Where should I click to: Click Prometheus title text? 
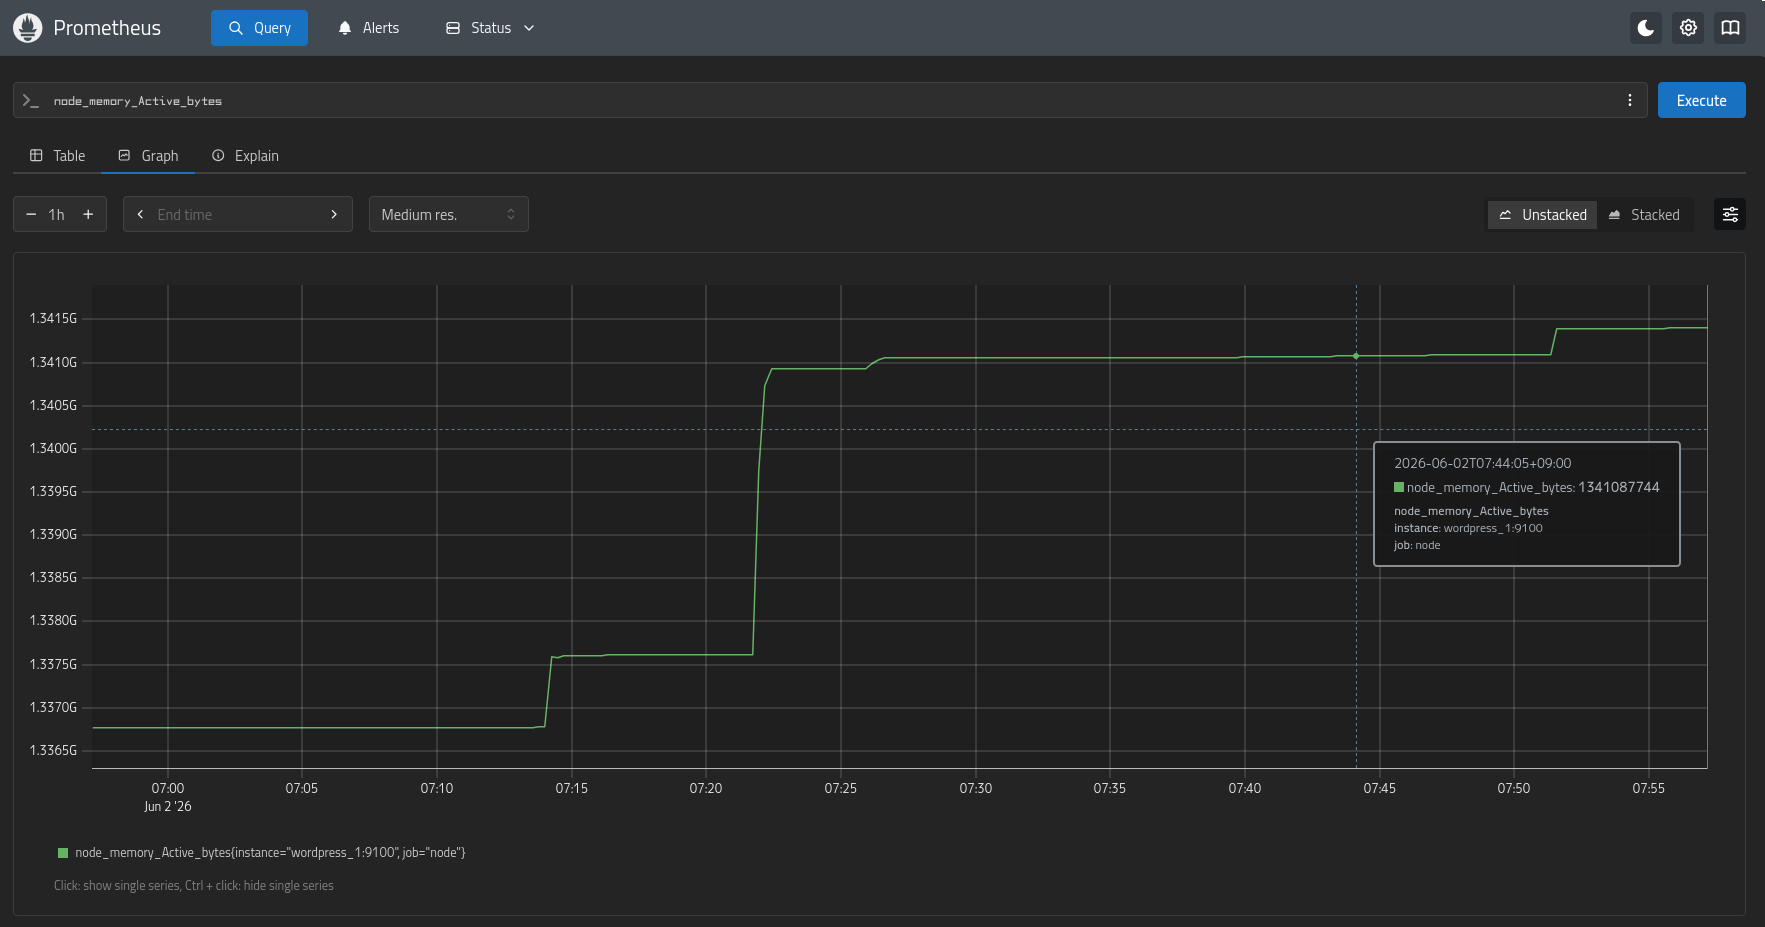(107, 28)
